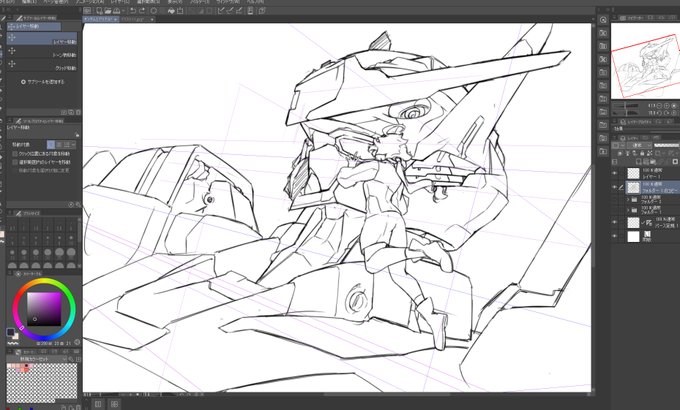Open the 編集(E) menu in menu bar
Image resolution: width=680 pixels, height=410 pixels.
(x=30, y=2)
